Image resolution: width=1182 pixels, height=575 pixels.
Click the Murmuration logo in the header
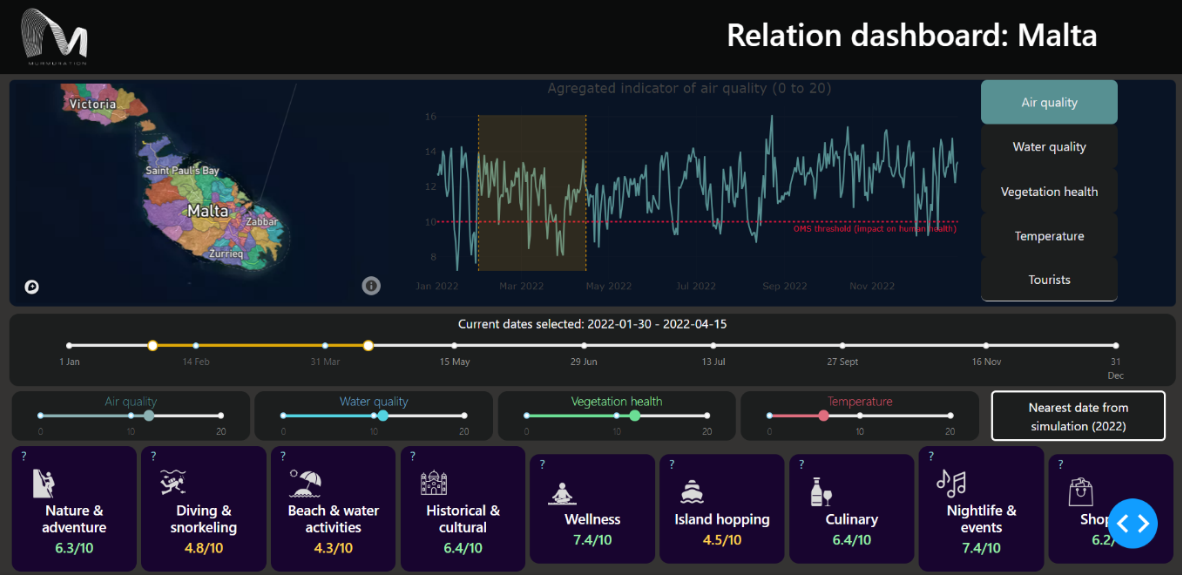tap(55, 36)
